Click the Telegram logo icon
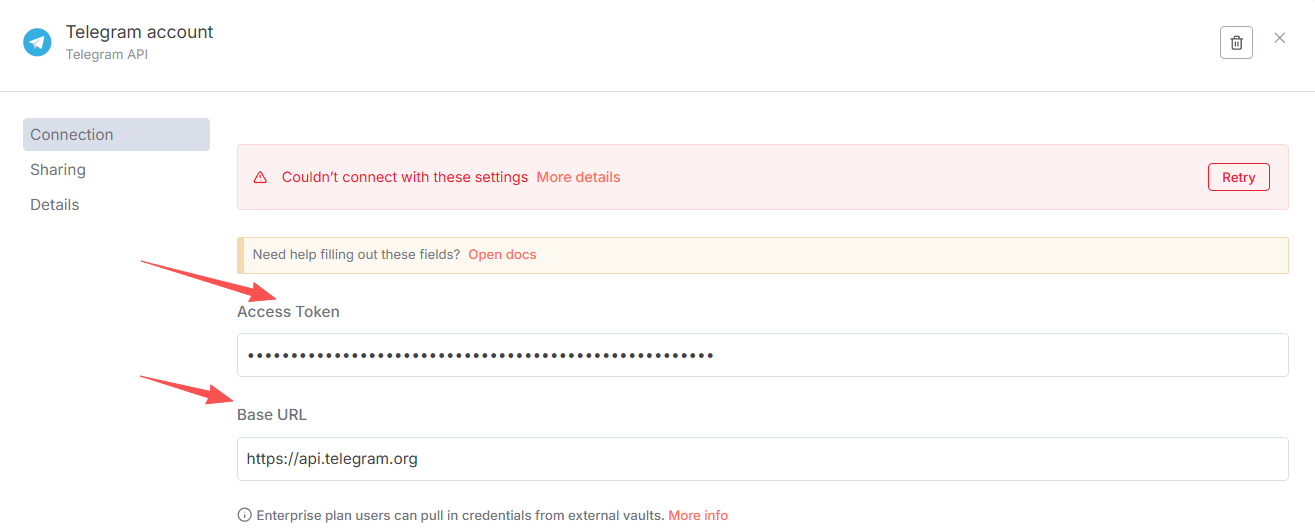1315x532 pixels. 38,42
